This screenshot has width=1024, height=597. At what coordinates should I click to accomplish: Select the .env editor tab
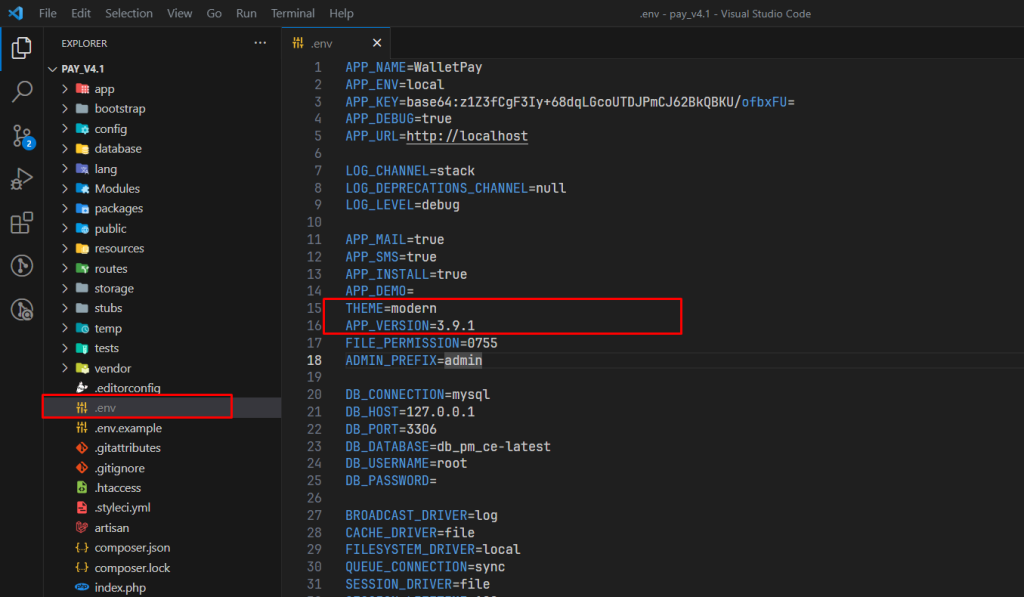(322, 44)
